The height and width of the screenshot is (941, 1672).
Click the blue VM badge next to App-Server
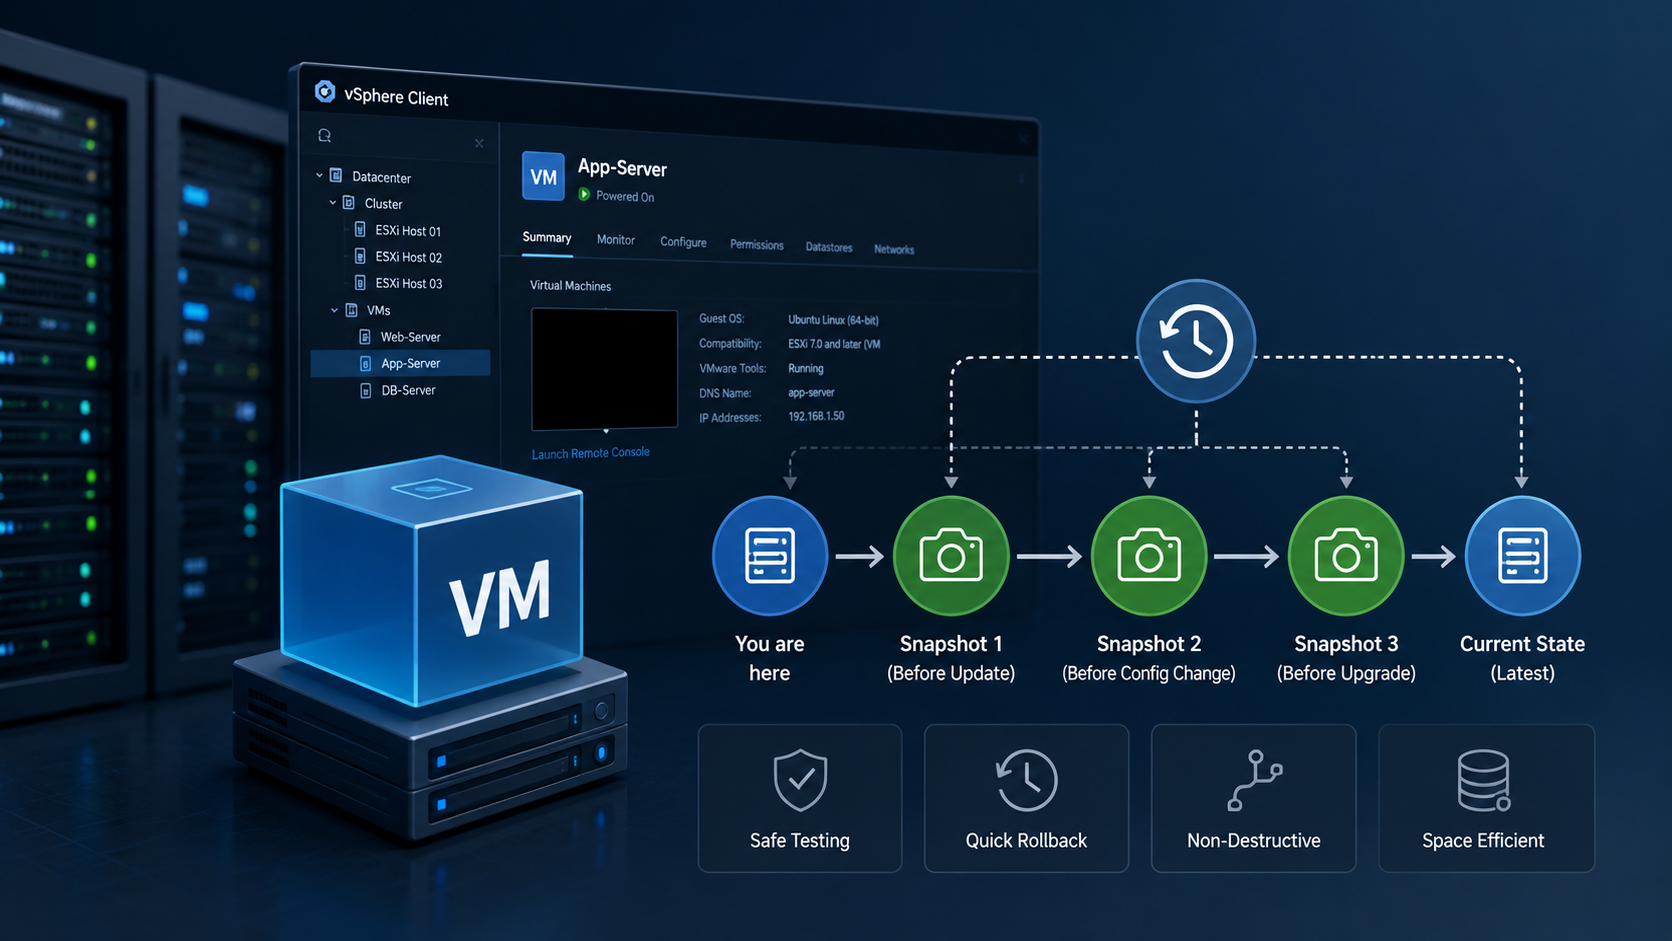point(543,177)
